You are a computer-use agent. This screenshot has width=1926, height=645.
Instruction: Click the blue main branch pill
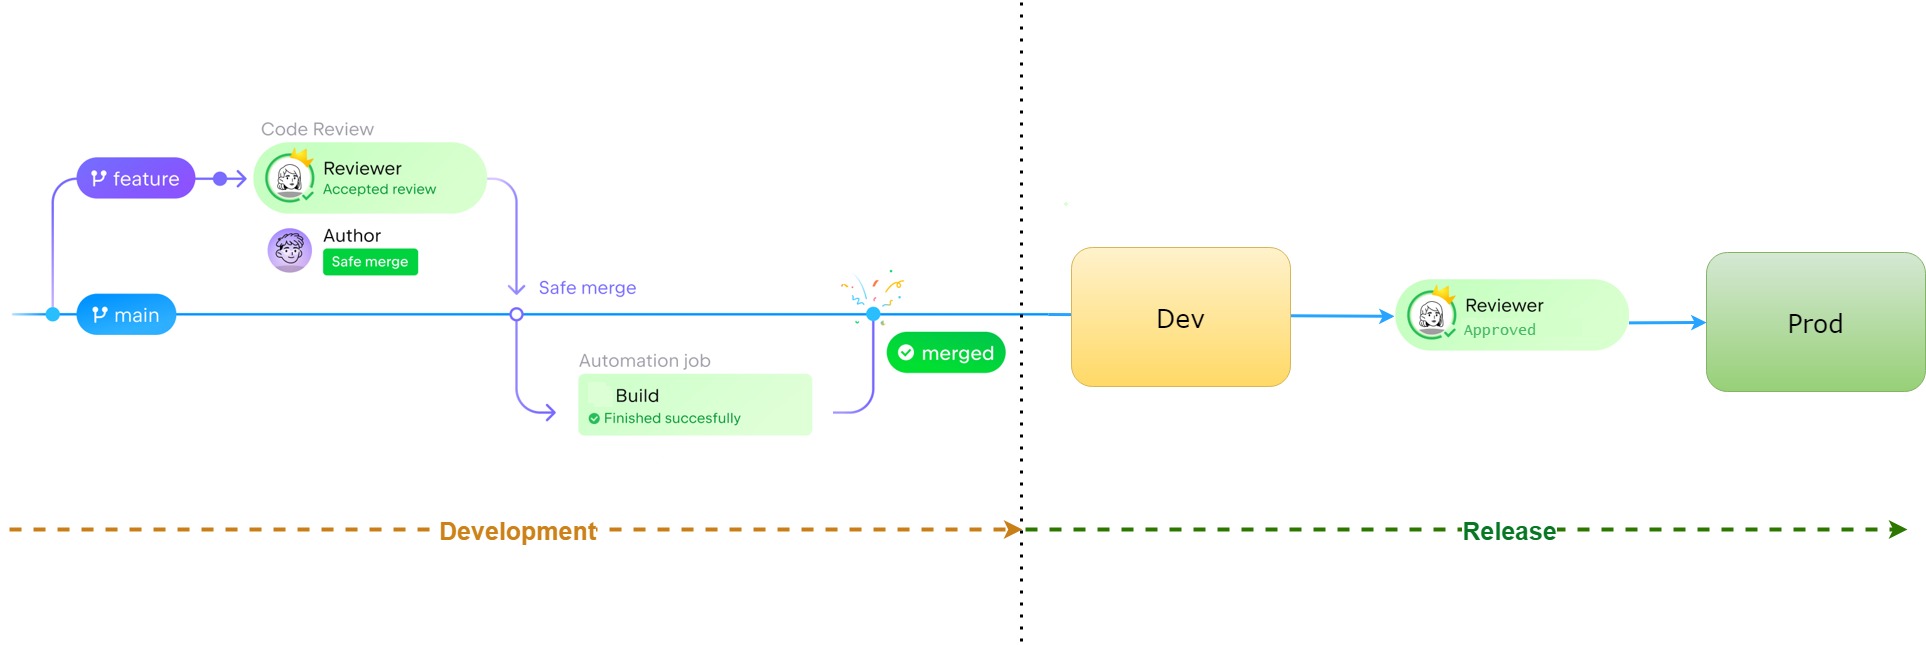[126, 315]
